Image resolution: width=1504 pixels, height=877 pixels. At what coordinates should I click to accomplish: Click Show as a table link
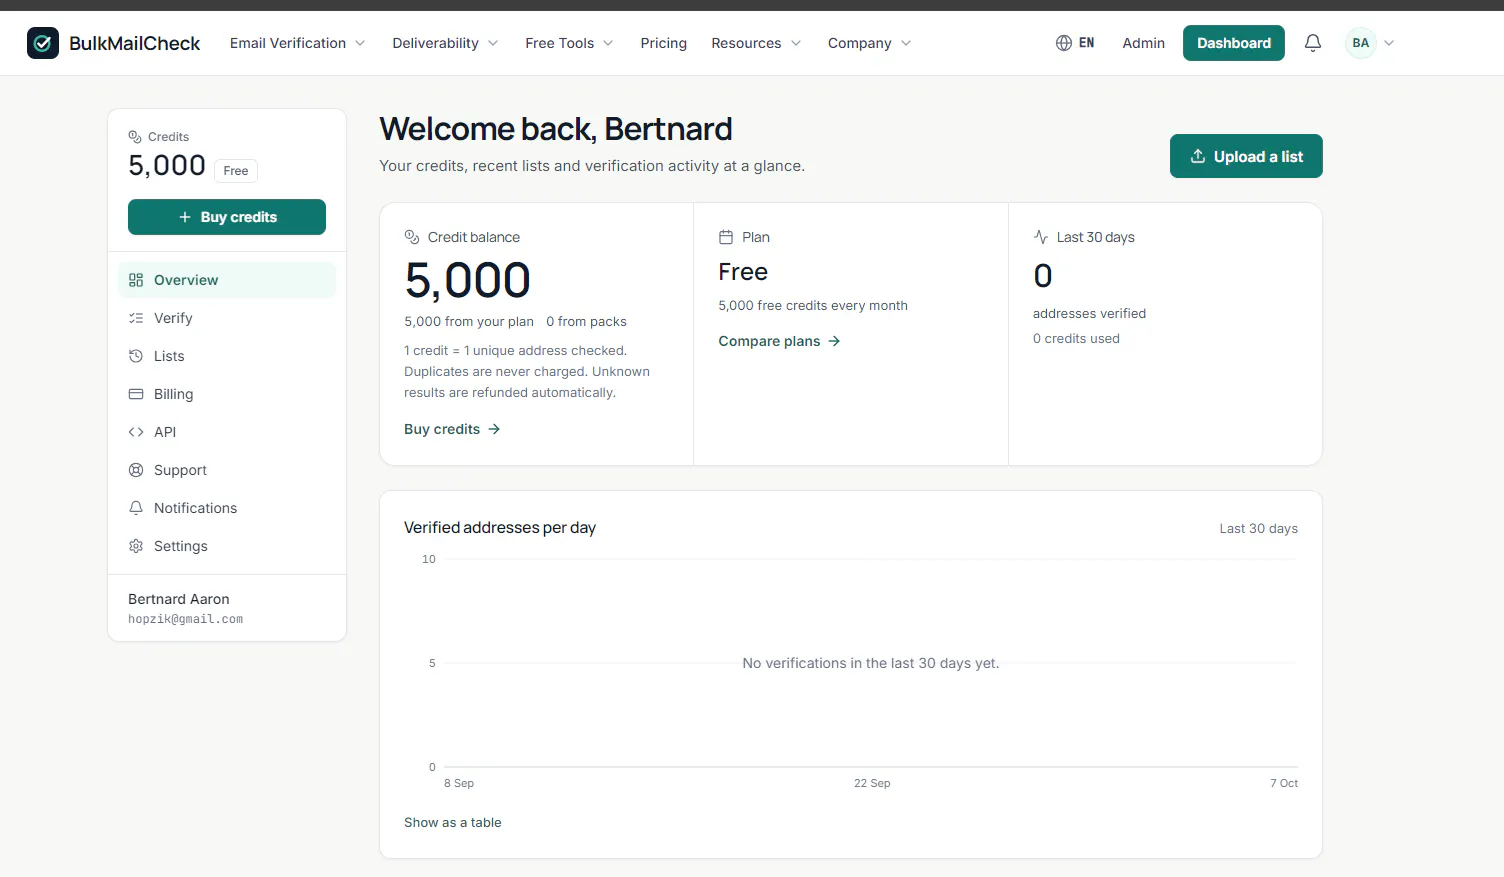(x=453, y=822)
